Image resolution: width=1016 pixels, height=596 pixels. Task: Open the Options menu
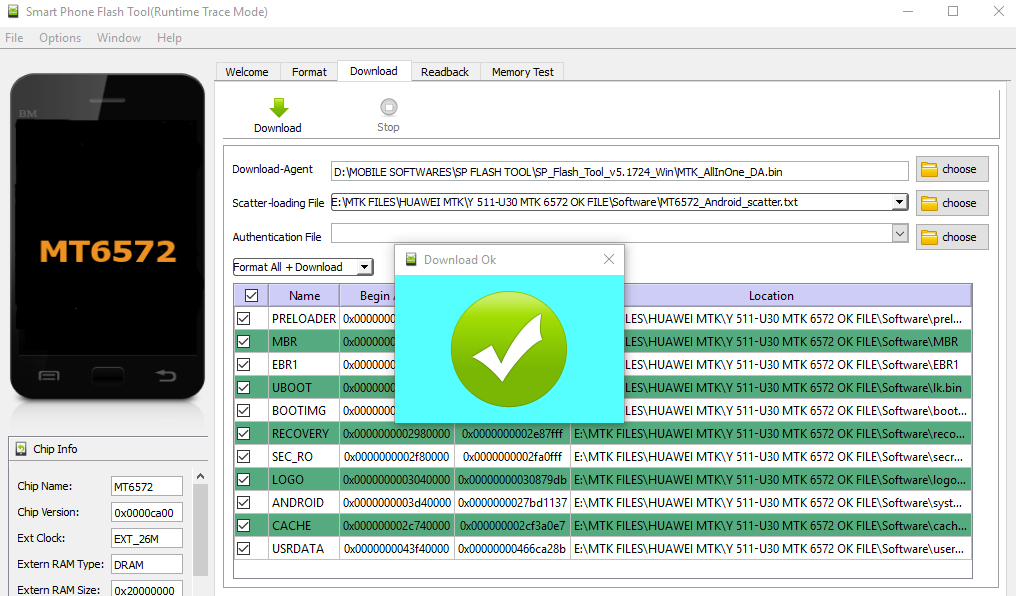(x=60, y=38)
